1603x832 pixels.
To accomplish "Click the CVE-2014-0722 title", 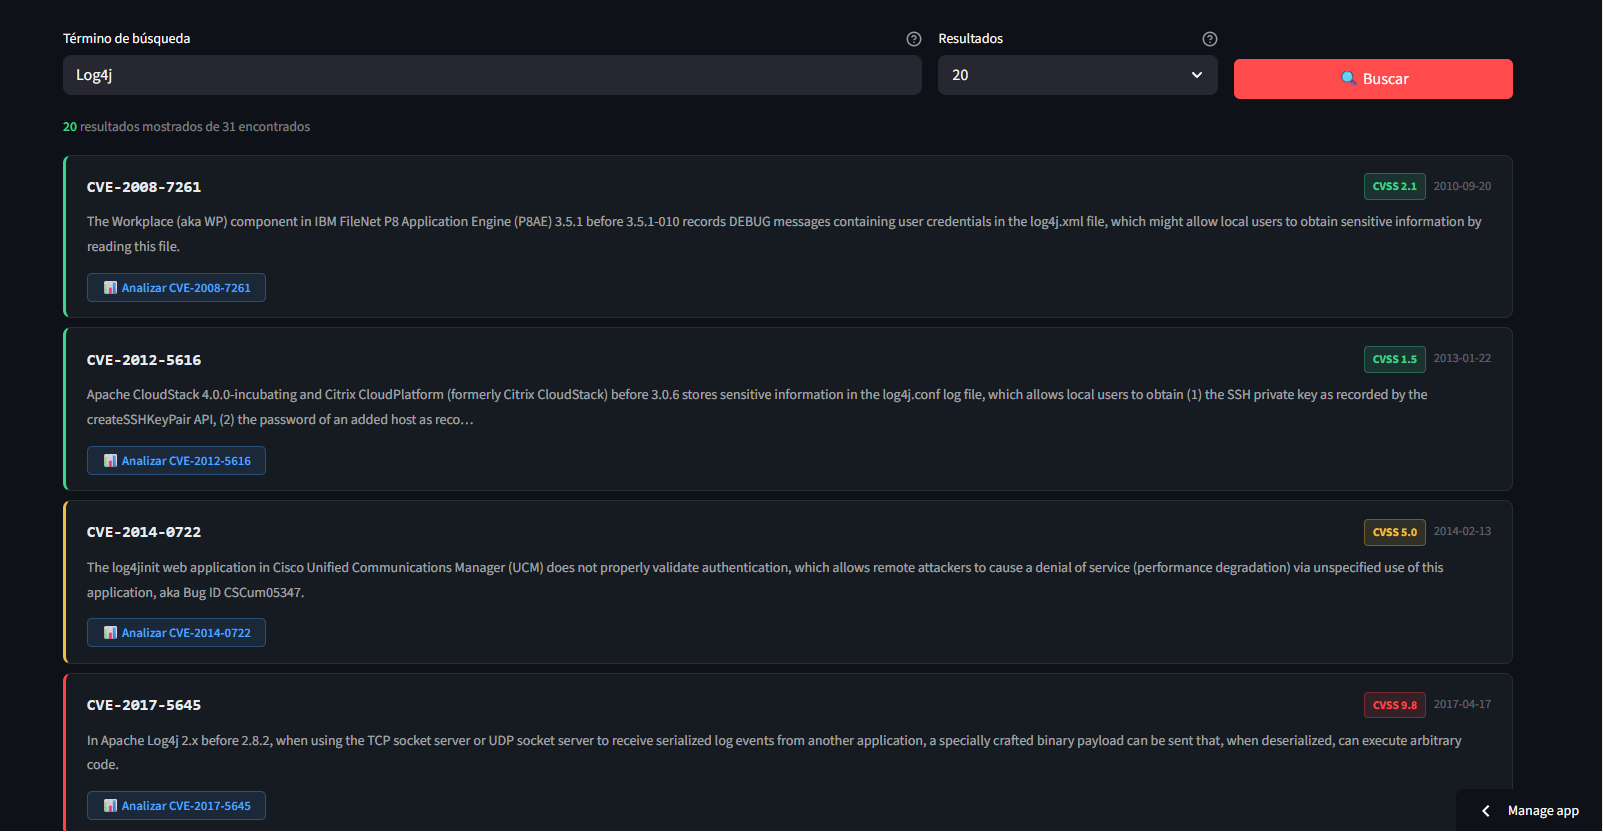I will pos(144,532).
